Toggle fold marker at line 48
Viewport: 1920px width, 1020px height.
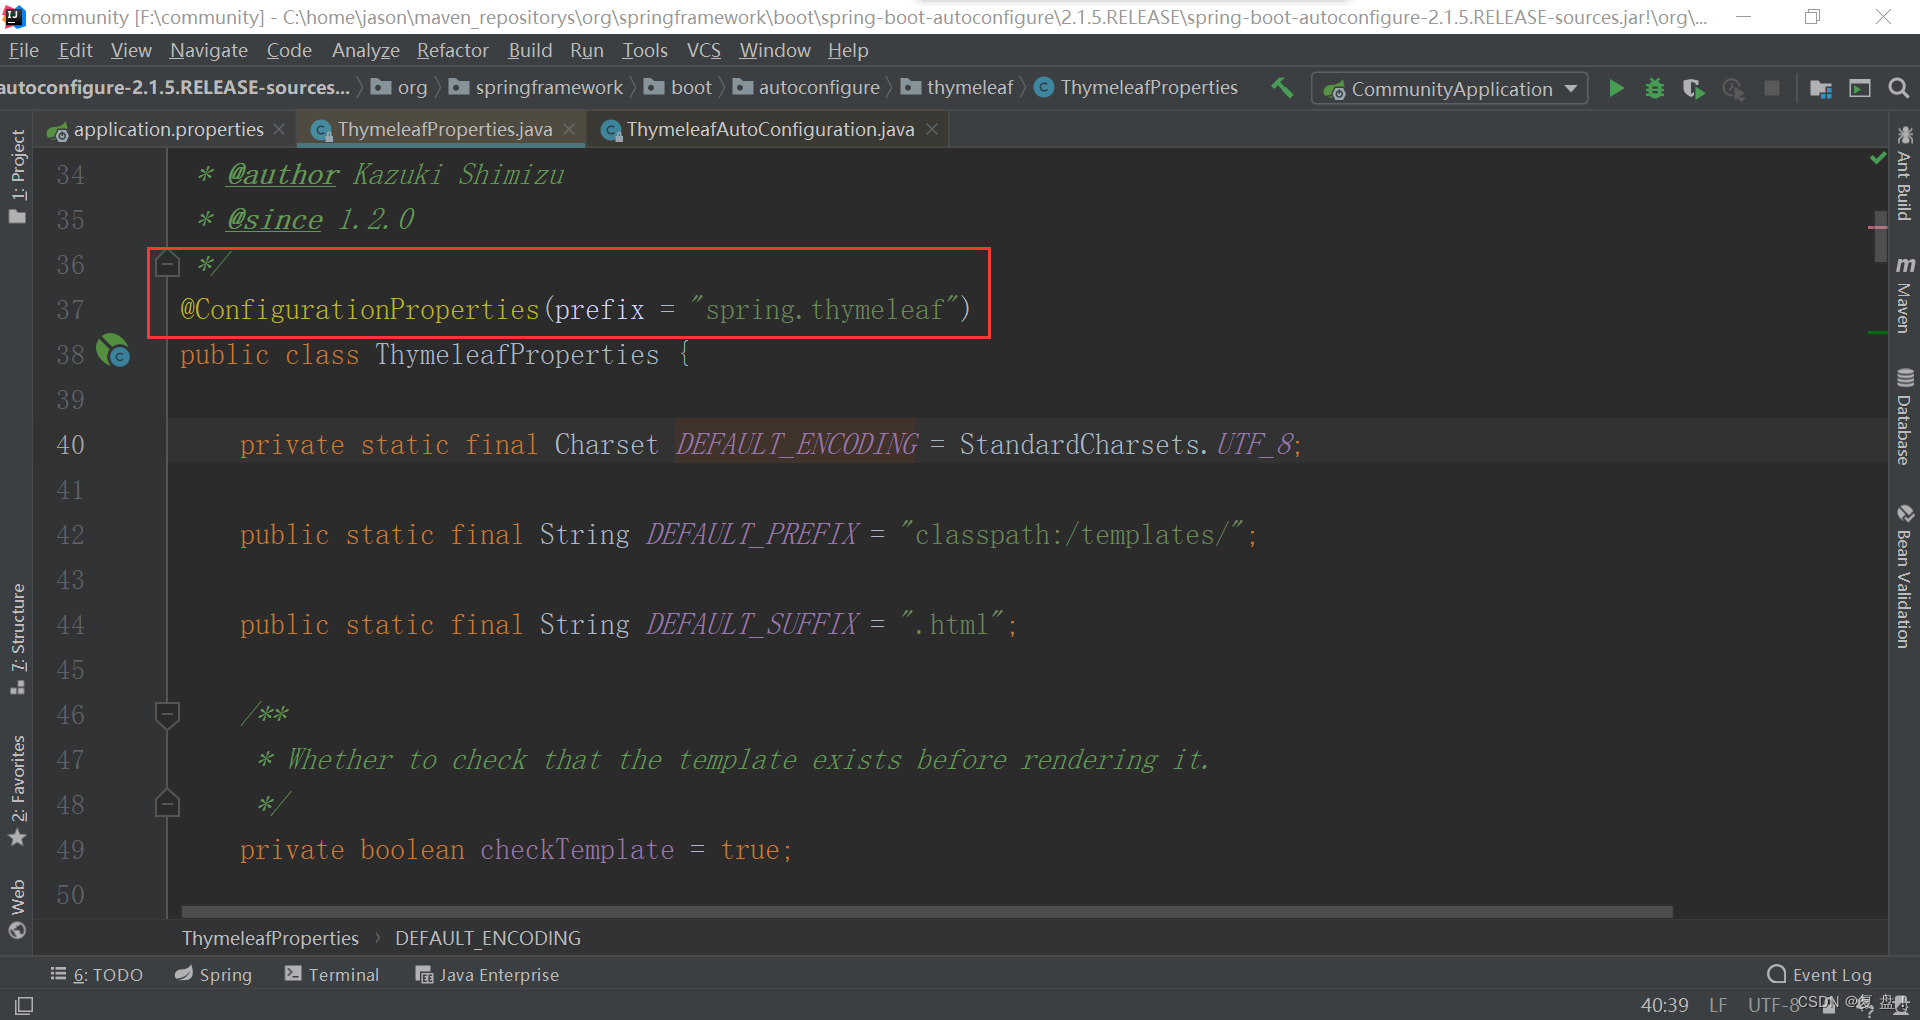(x=167, y=804)
